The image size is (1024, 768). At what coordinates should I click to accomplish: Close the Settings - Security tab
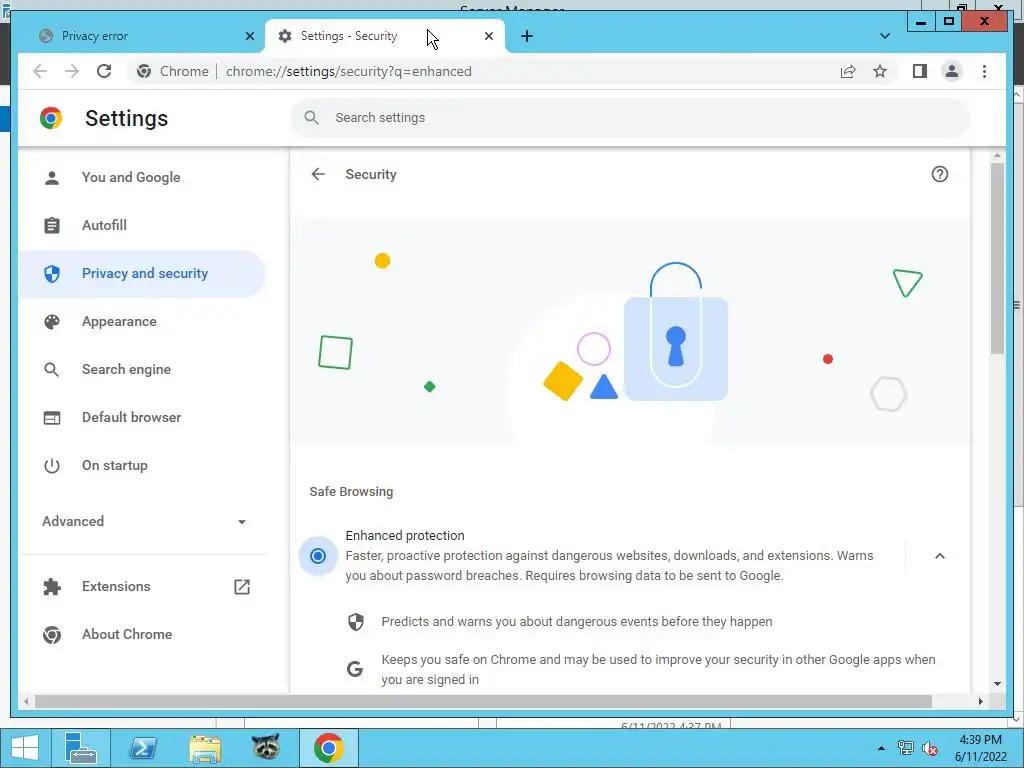[488, 36]
